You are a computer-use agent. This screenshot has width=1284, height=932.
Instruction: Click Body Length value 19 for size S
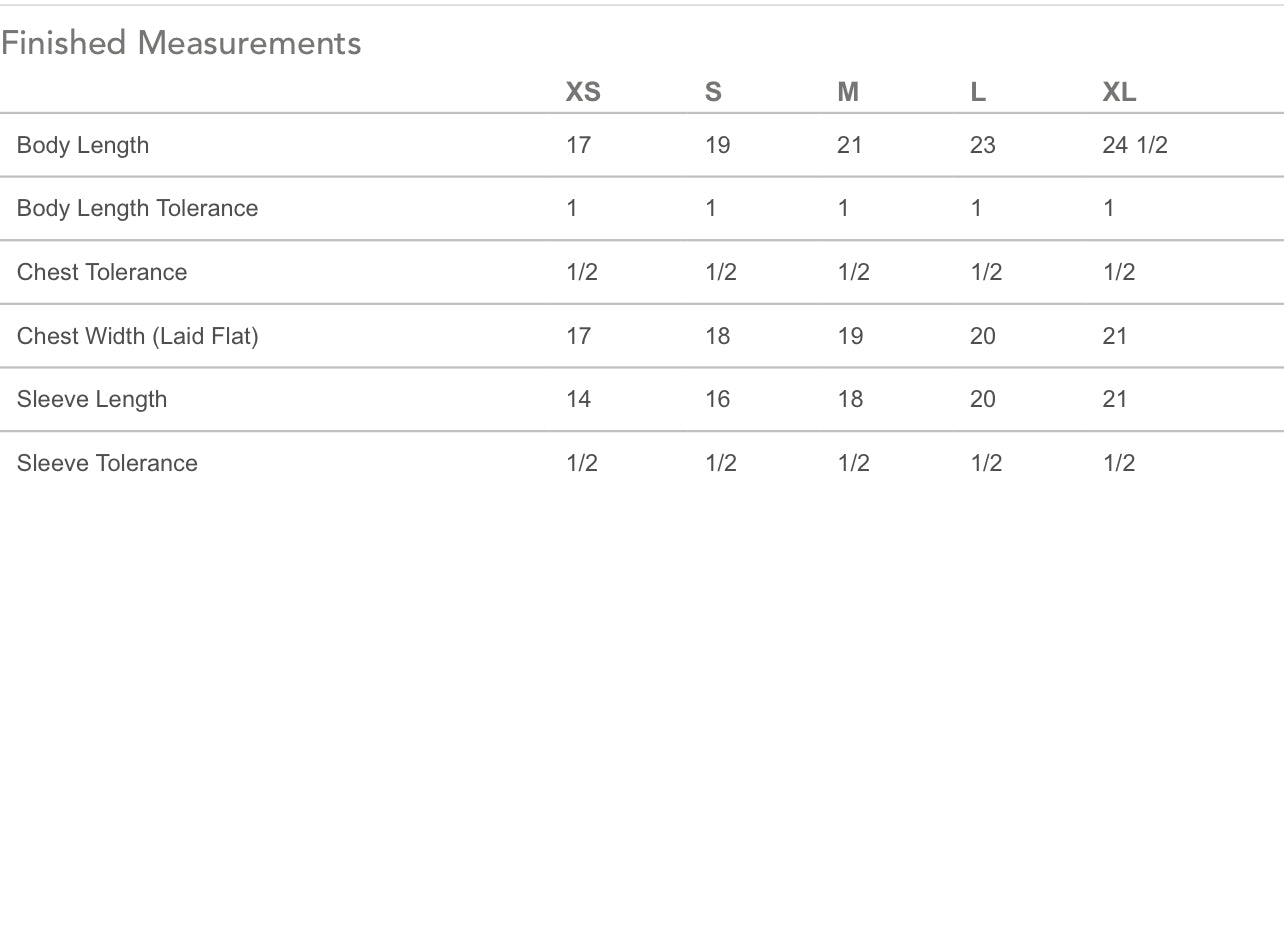pos(718,145)
